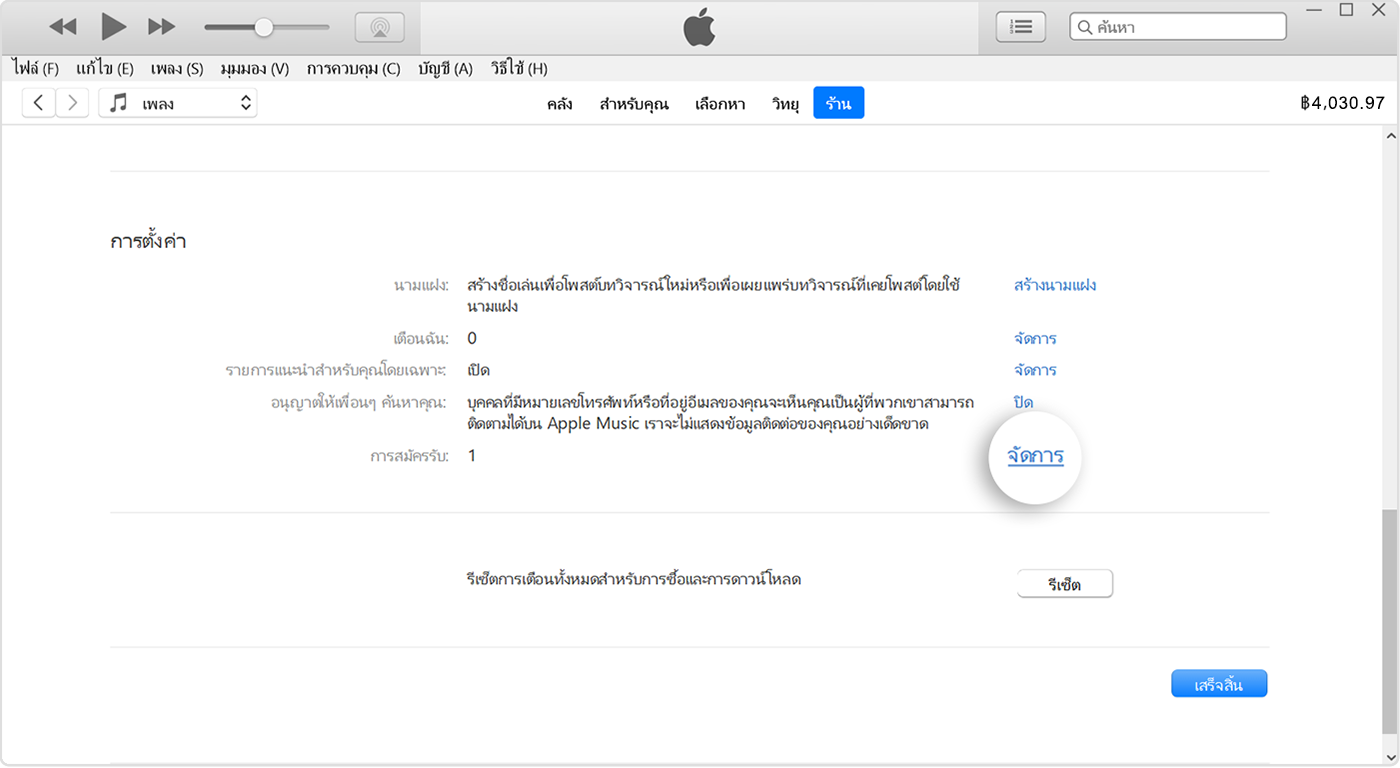
Task: Open the แก้ไข (E) menu
Action: click(x=105, y=69)
